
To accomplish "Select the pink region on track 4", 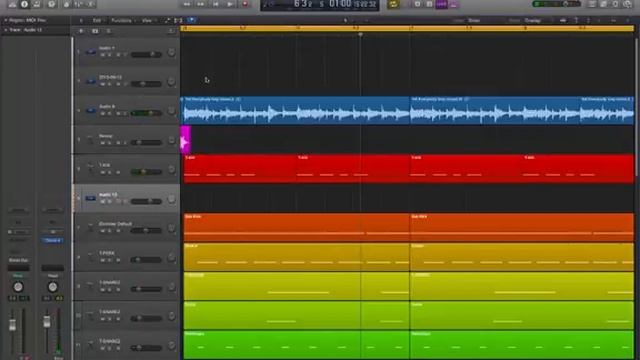I will 185,140.
